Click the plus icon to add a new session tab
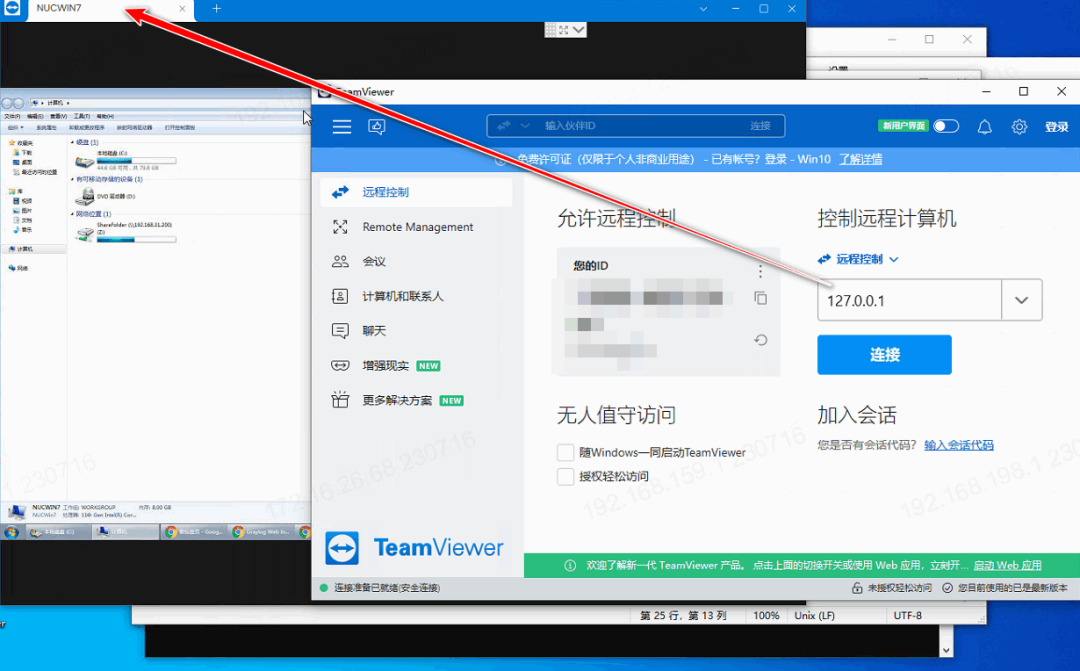Viewport: 1080px width, 671px height. point(217,9)
